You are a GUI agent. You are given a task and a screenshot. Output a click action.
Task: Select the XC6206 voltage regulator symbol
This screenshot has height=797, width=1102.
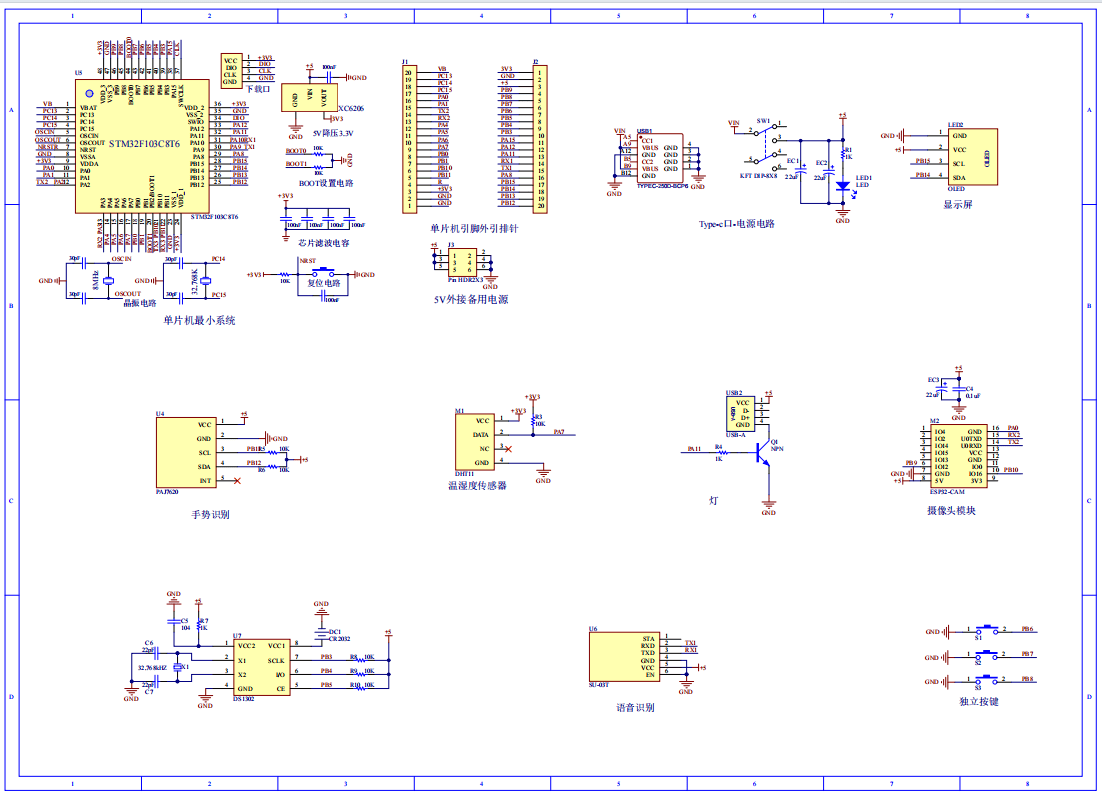point(309,98)
